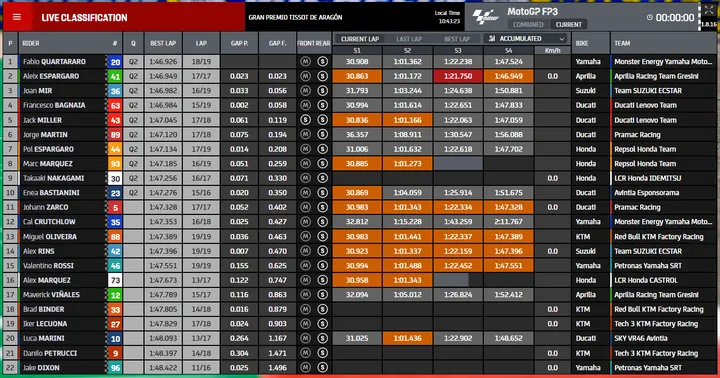Sort by TEAM column header
This screenshot has height=378, width=720.
pyautogui.click(x=622, y=44)
